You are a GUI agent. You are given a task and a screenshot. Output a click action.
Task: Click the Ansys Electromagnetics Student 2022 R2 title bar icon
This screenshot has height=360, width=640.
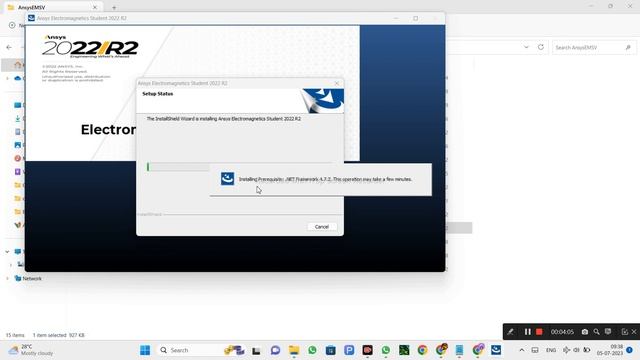point(31,18)
